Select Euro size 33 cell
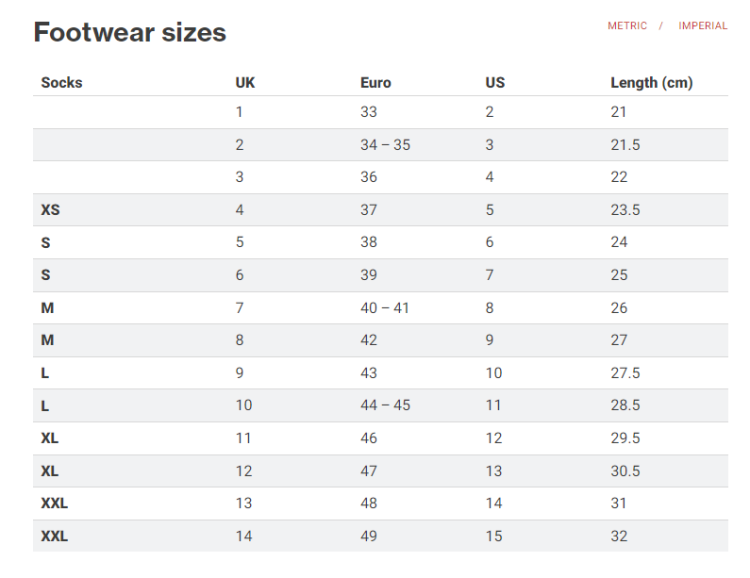 [369, 112]
